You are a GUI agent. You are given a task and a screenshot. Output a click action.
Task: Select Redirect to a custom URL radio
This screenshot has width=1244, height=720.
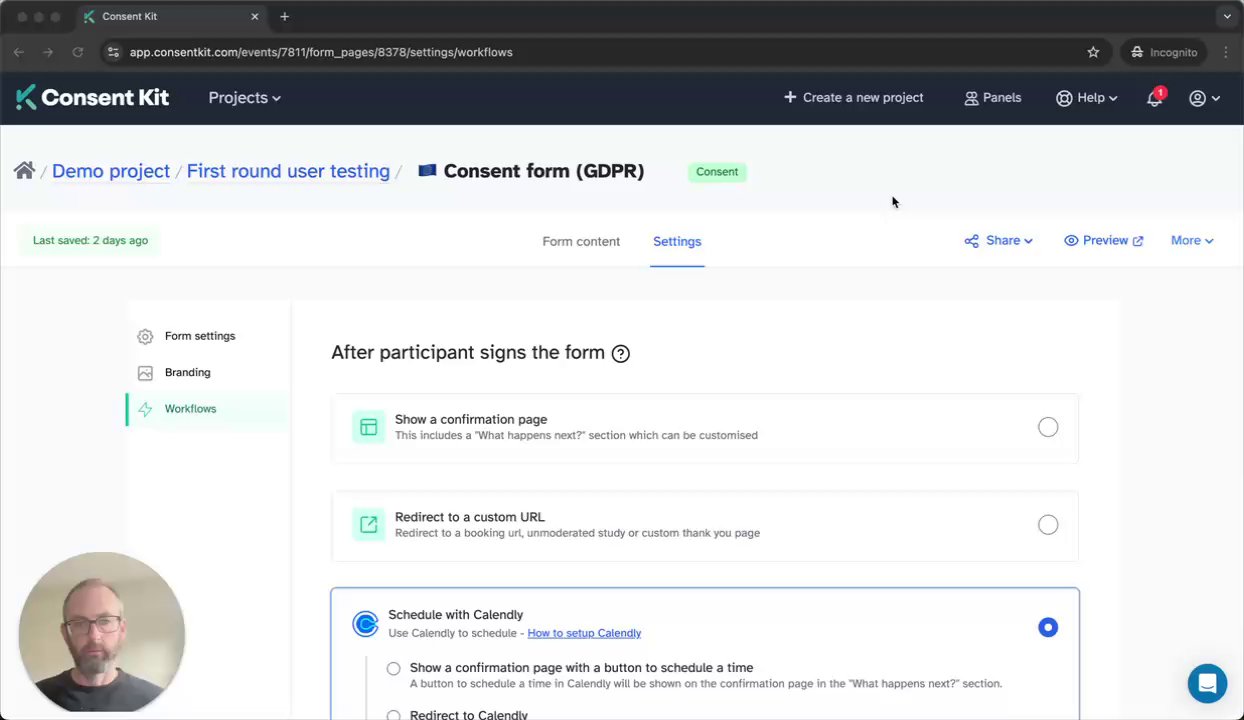click(1047, 525)
